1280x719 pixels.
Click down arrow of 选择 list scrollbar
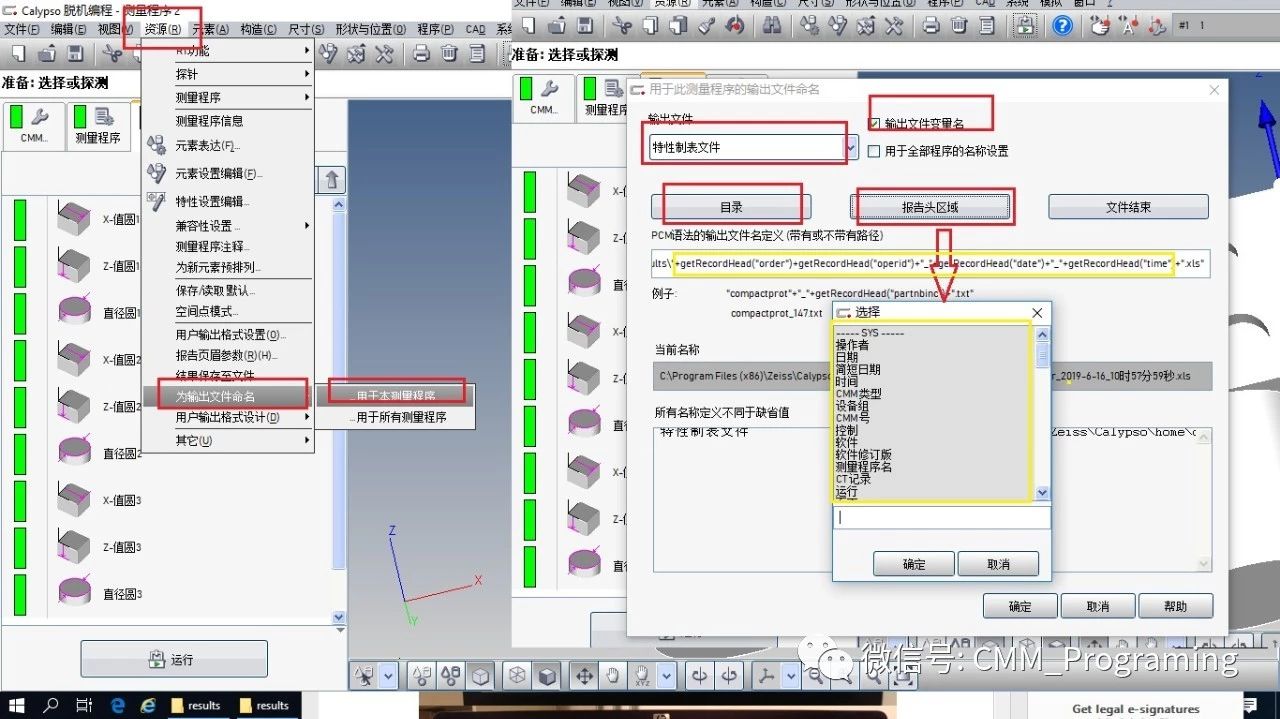coord(1043,492)
